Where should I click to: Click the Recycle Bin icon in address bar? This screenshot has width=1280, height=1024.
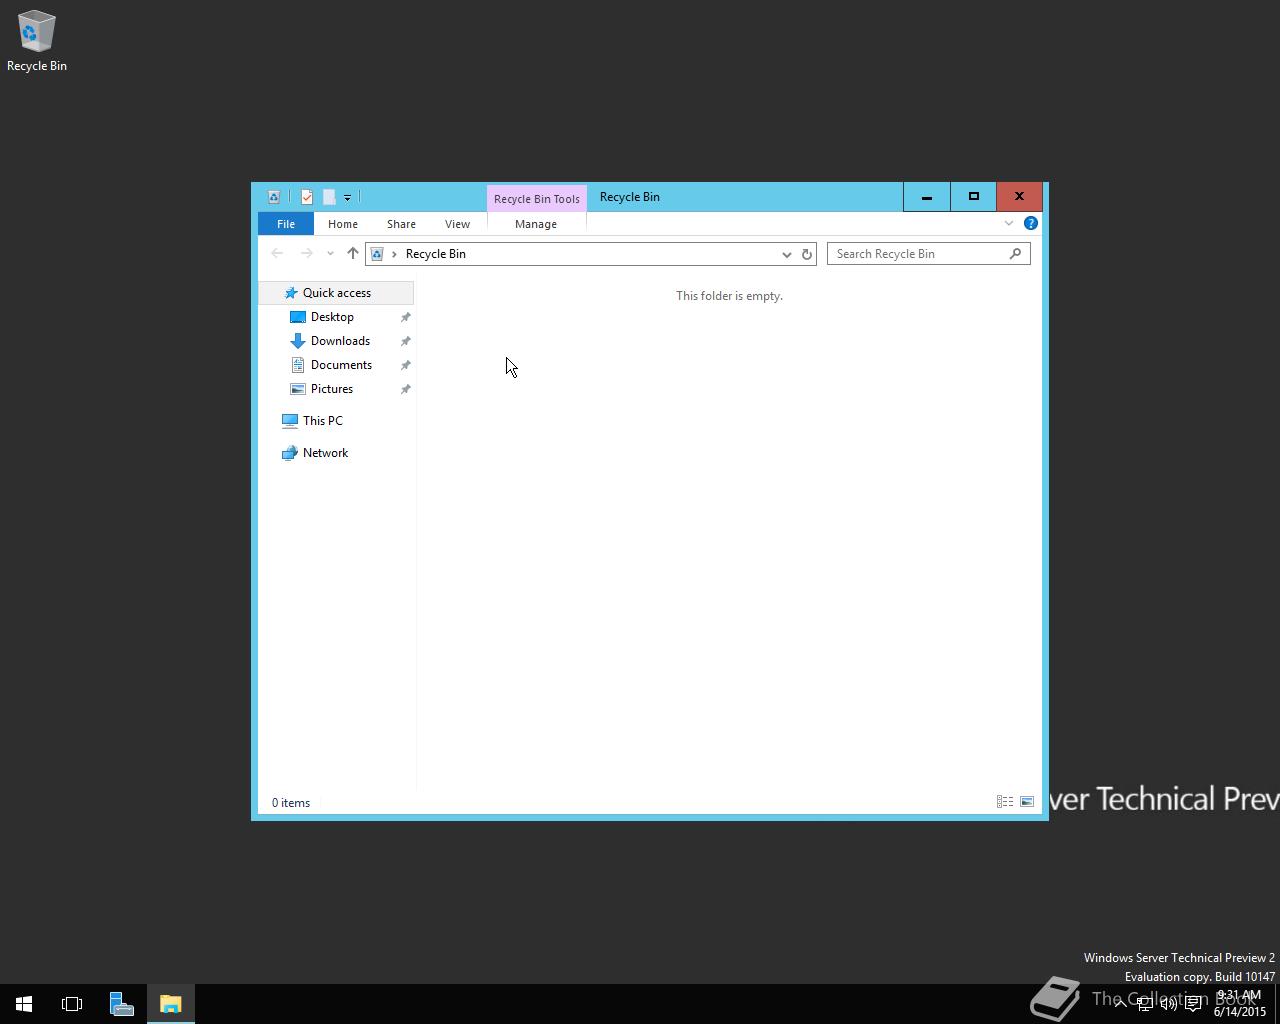[x=377, y=254]
